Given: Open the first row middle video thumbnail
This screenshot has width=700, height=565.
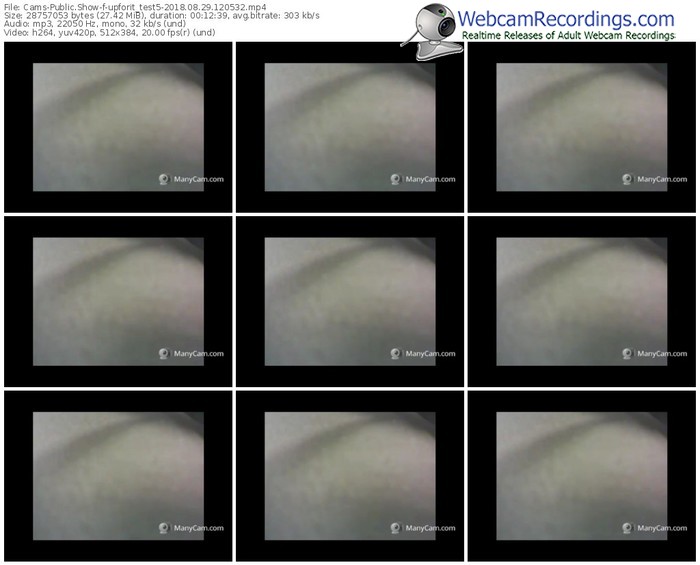Looking at the screenshot, I should click(349, 127).
